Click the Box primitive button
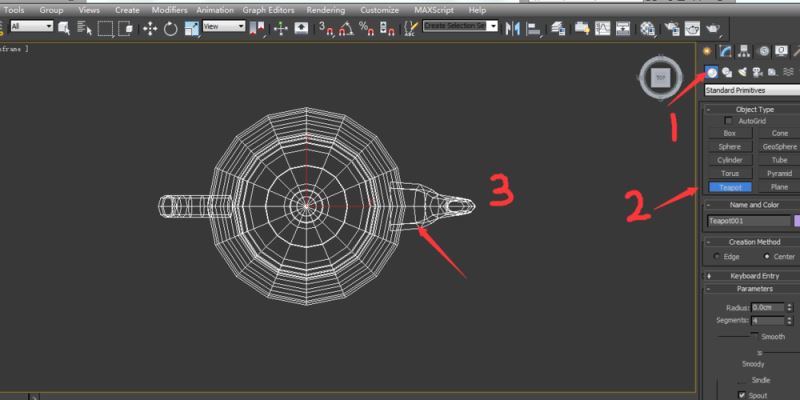 pyautogui.click(x=730, y=133)
